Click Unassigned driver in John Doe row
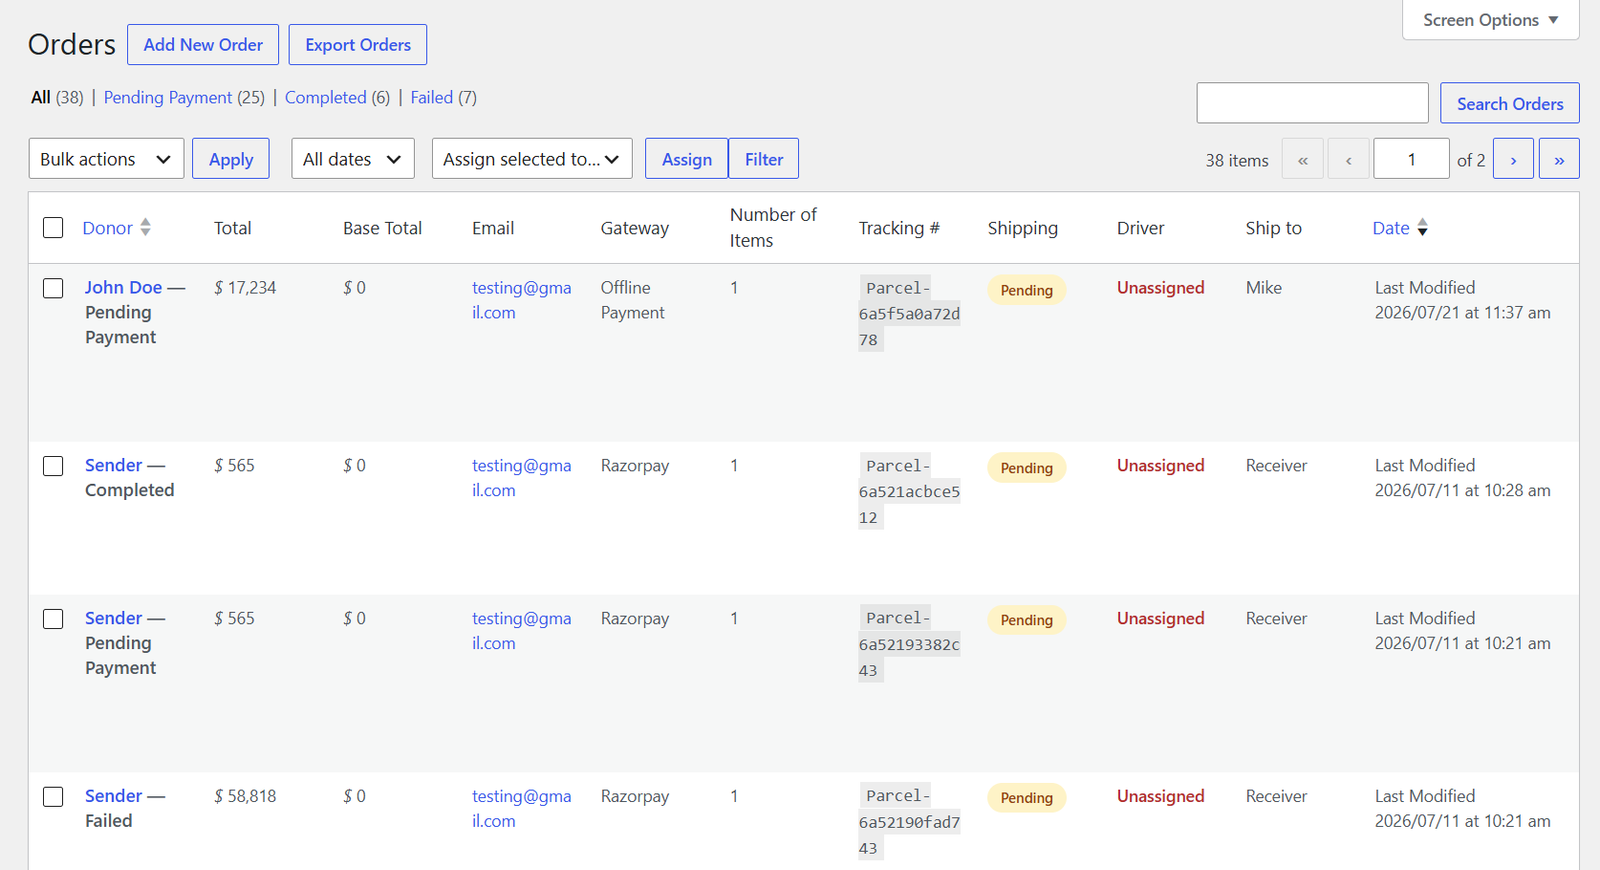Viewport: 1600px width, 870px height. 1160,287
